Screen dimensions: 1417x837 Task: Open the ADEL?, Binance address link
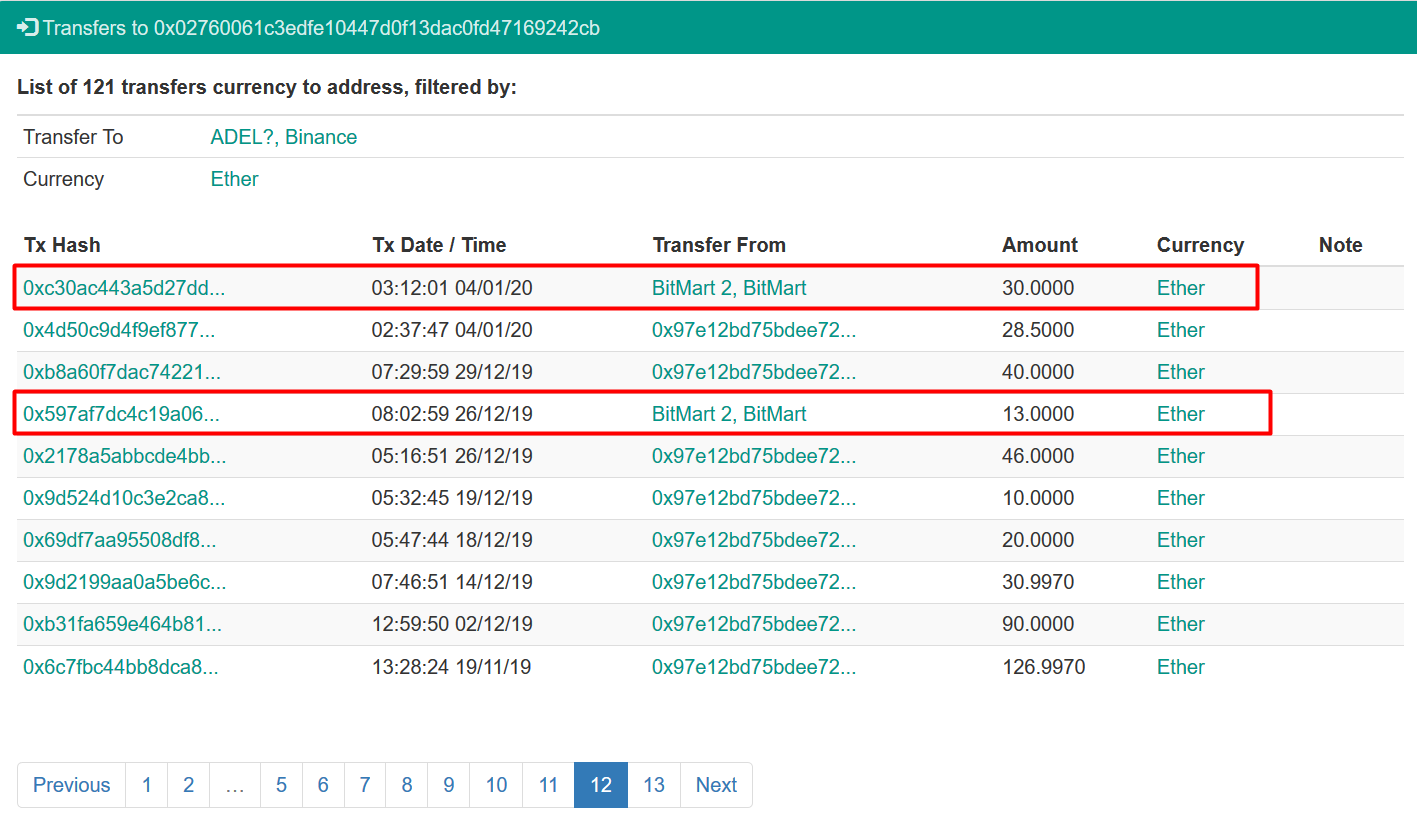284,137
